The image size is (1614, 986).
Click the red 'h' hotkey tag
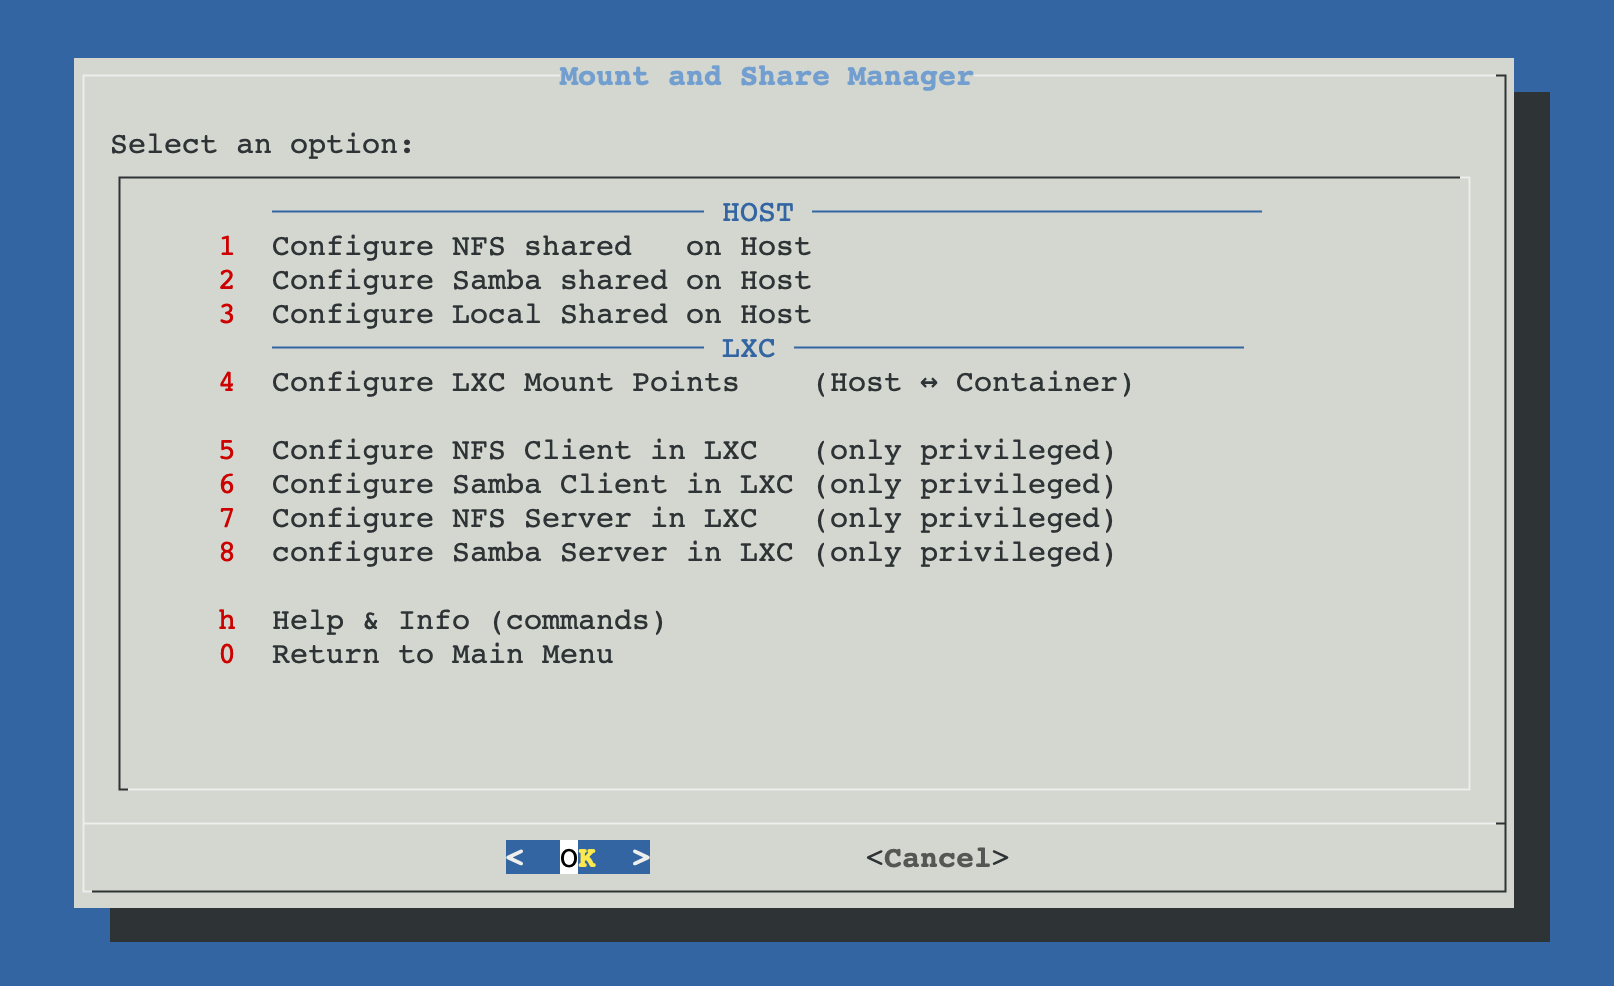[x=227, y=621]
